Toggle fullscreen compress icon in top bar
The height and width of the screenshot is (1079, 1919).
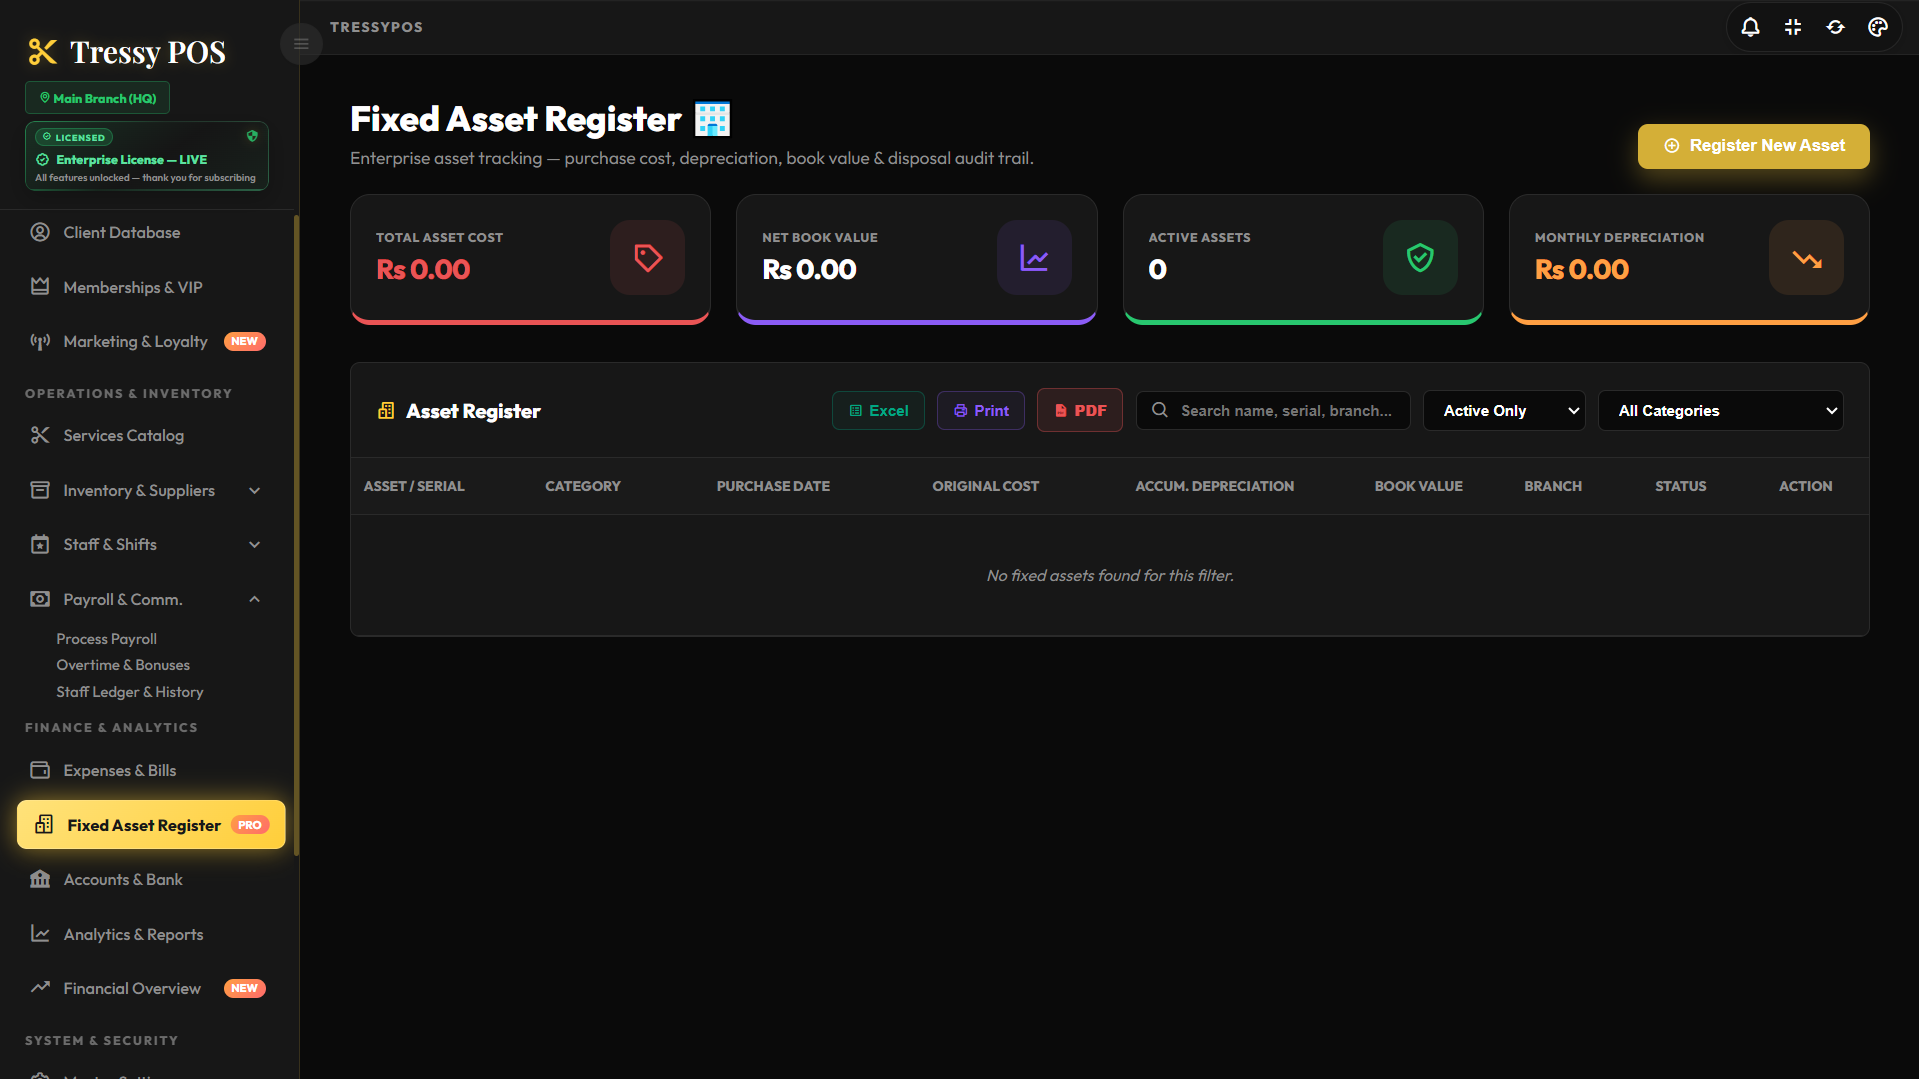[x=1793, y=27]
